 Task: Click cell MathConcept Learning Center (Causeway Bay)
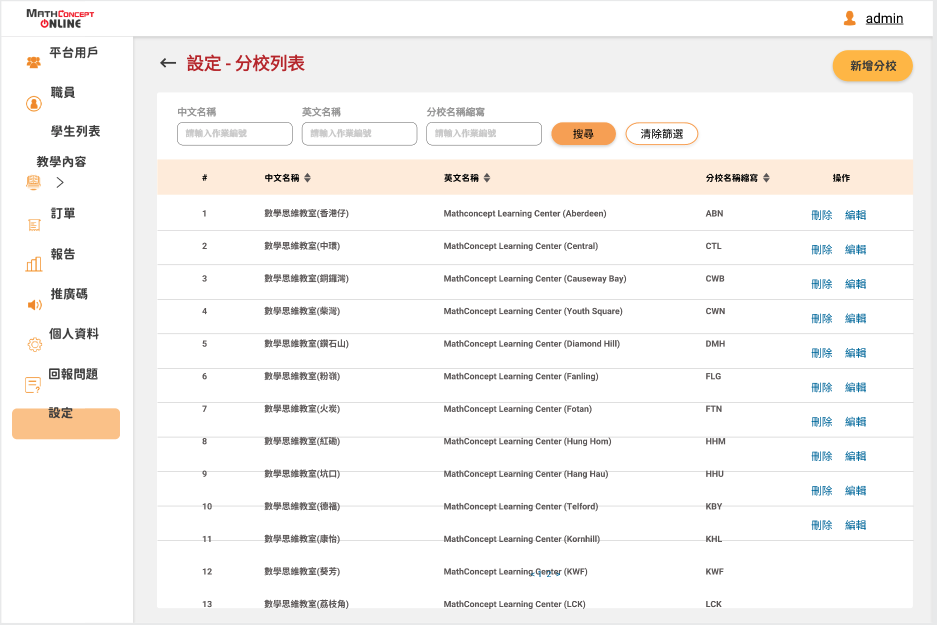click(x=535, y=278)
